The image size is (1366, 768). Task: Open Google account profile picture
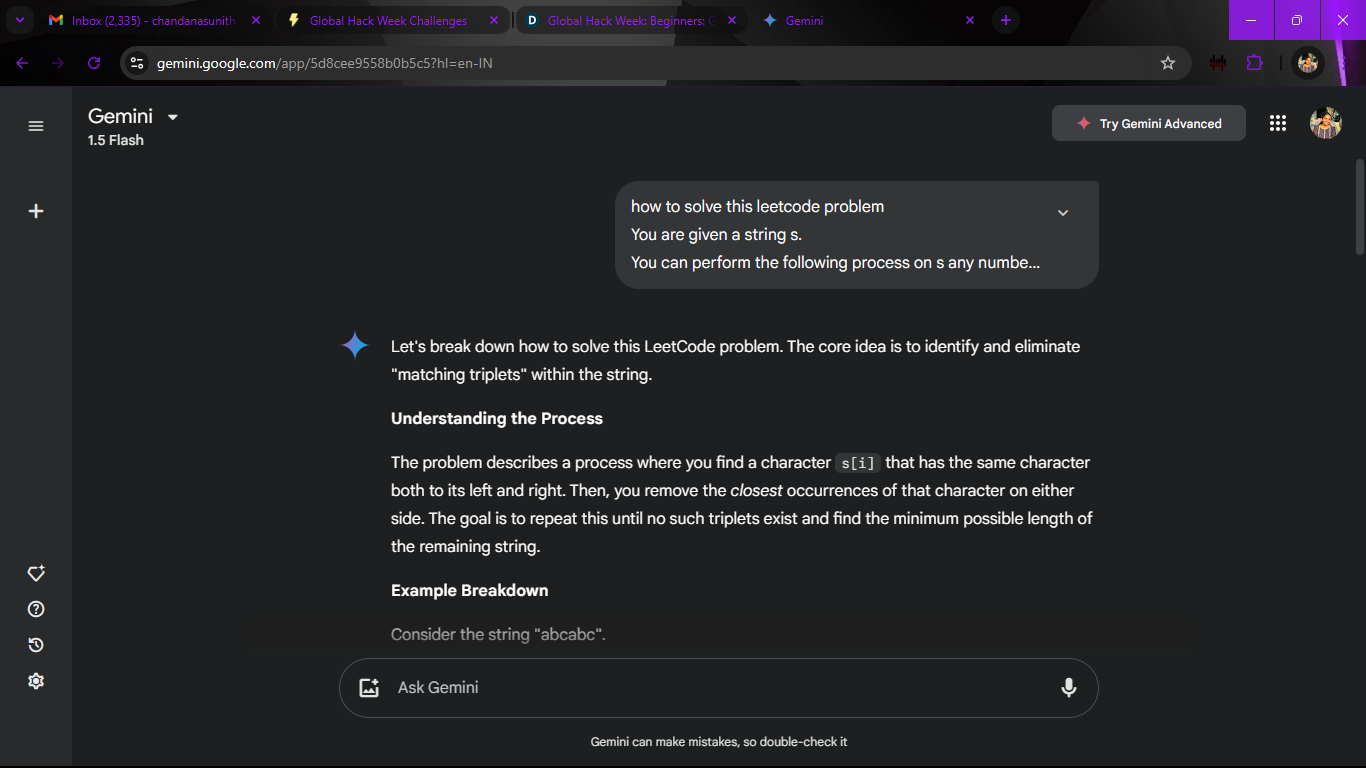coord(1325,123)
